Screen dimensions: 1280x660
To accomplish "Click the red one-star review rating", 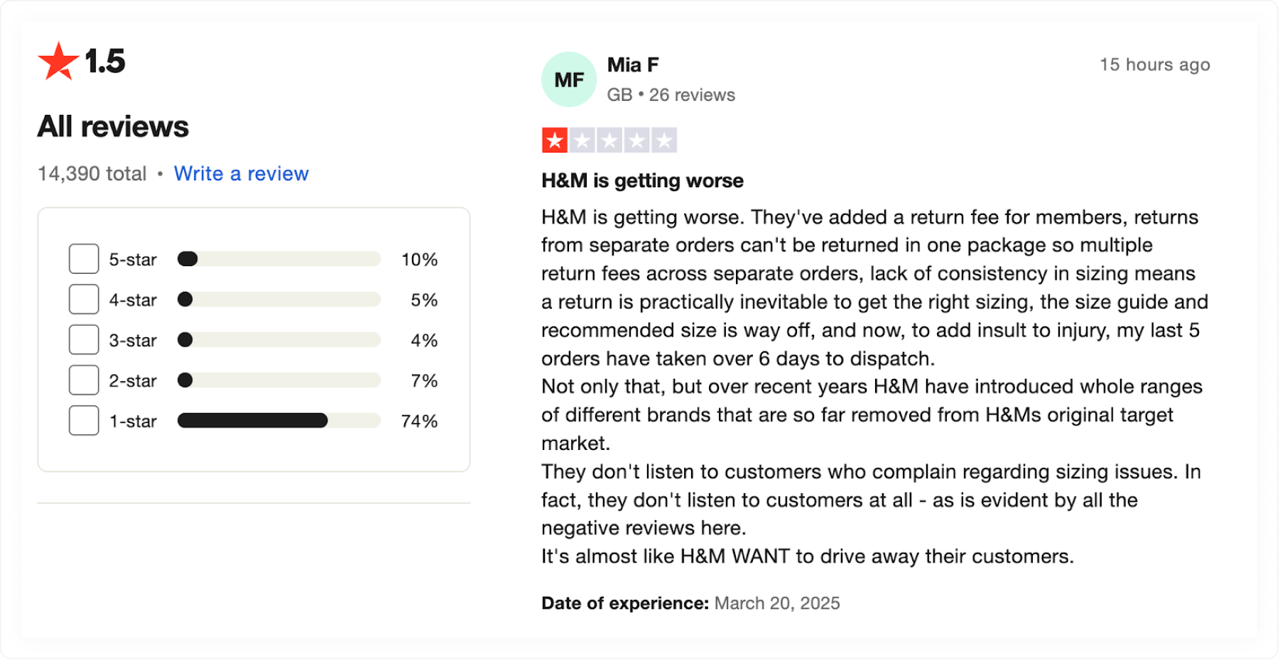I will click(555, 141).
